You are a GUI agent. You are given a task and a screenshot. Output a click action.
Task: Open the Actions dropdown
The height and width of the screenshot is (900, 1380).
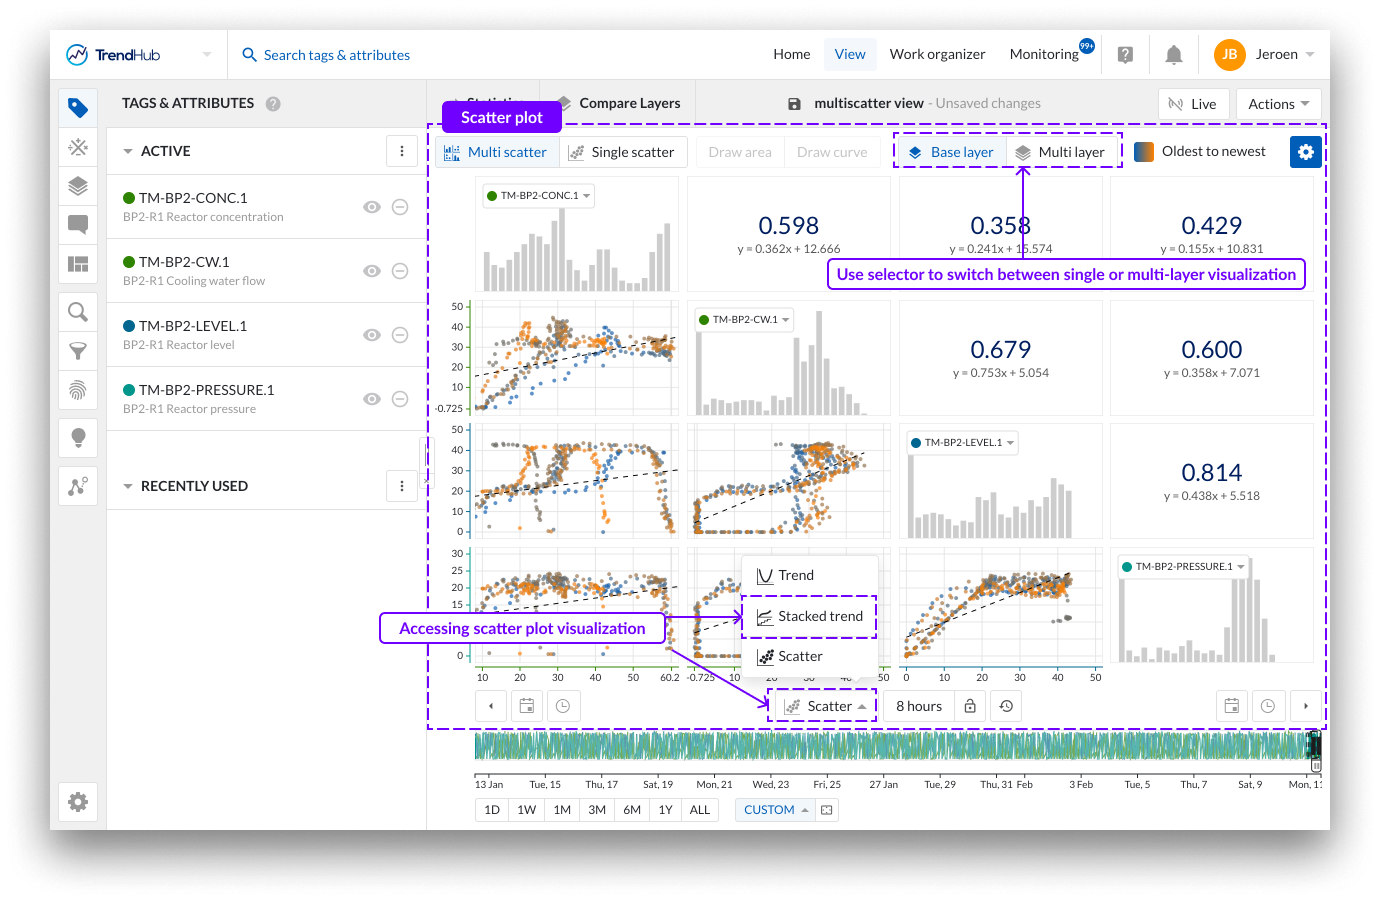tap(1278, 104)
